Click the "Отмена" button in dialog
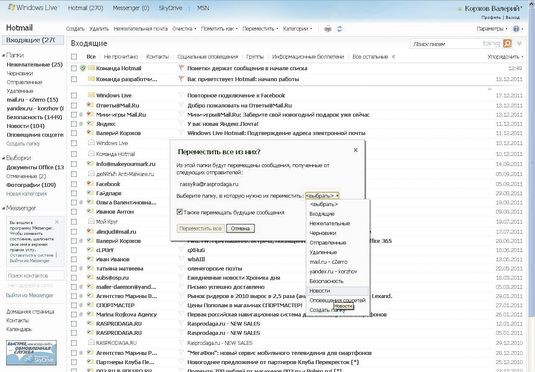This screenshot has width=535, height=372. [240, 228]
